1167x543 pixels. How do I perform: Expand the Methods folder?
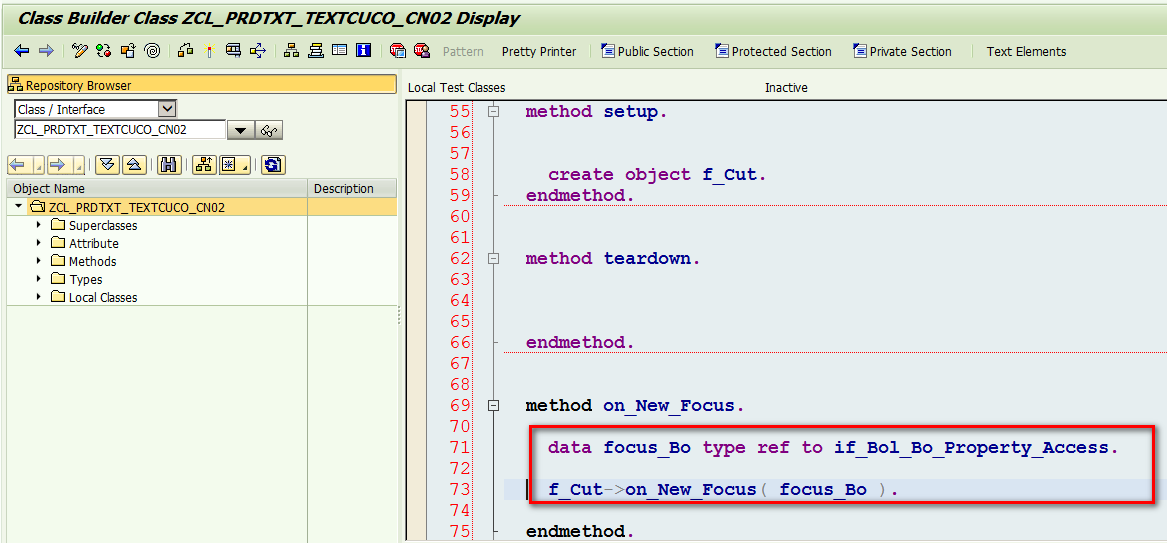coord(39,261)
